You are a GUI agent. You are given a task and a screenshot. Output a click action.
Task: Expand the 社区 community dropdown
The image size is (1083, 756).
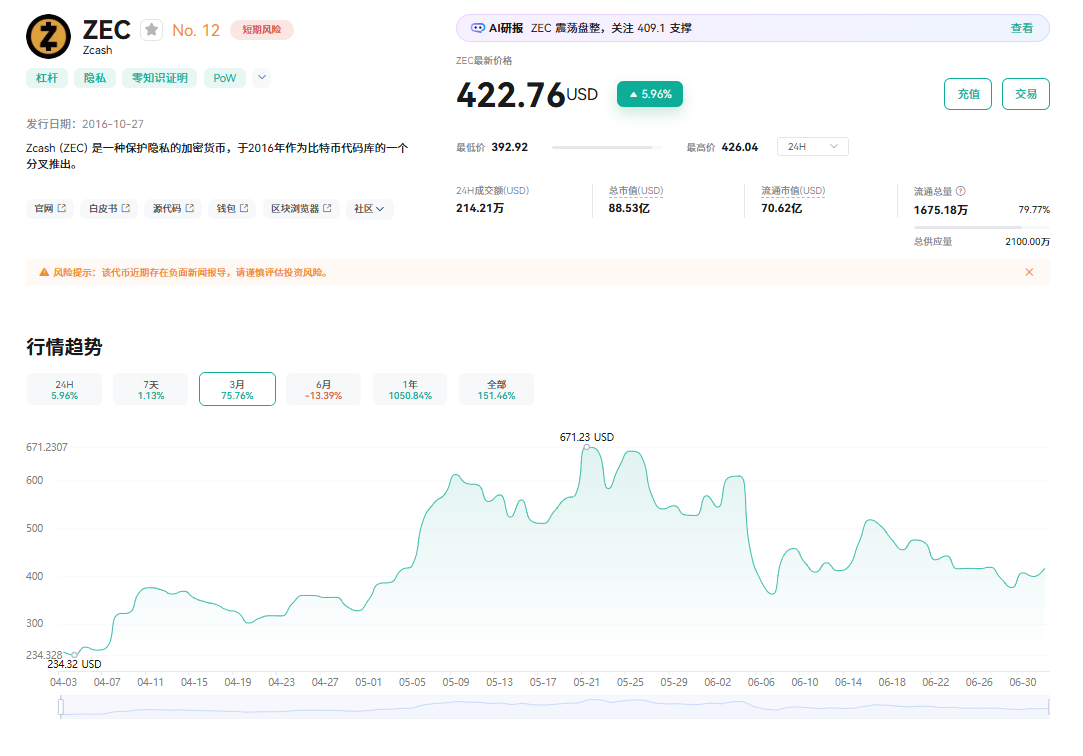tap(370, 209)
